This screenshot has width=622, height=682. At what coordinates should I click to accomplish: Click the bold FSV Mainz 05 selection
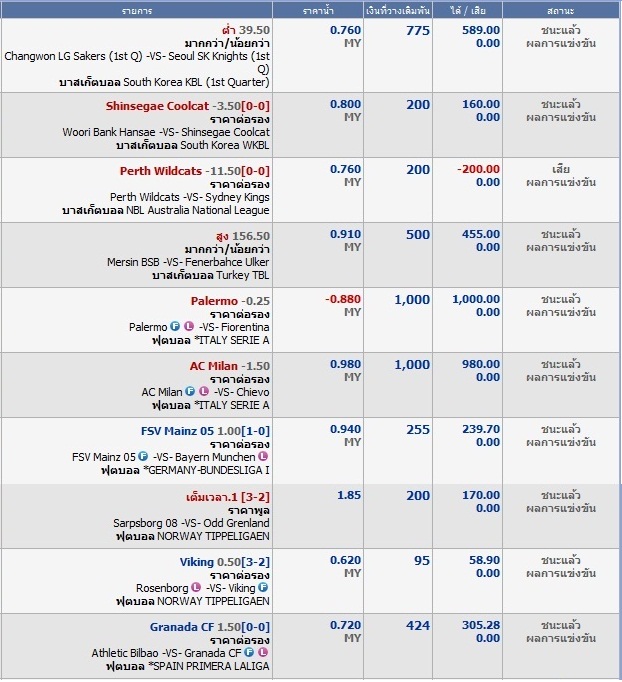(x=178, y=431)
